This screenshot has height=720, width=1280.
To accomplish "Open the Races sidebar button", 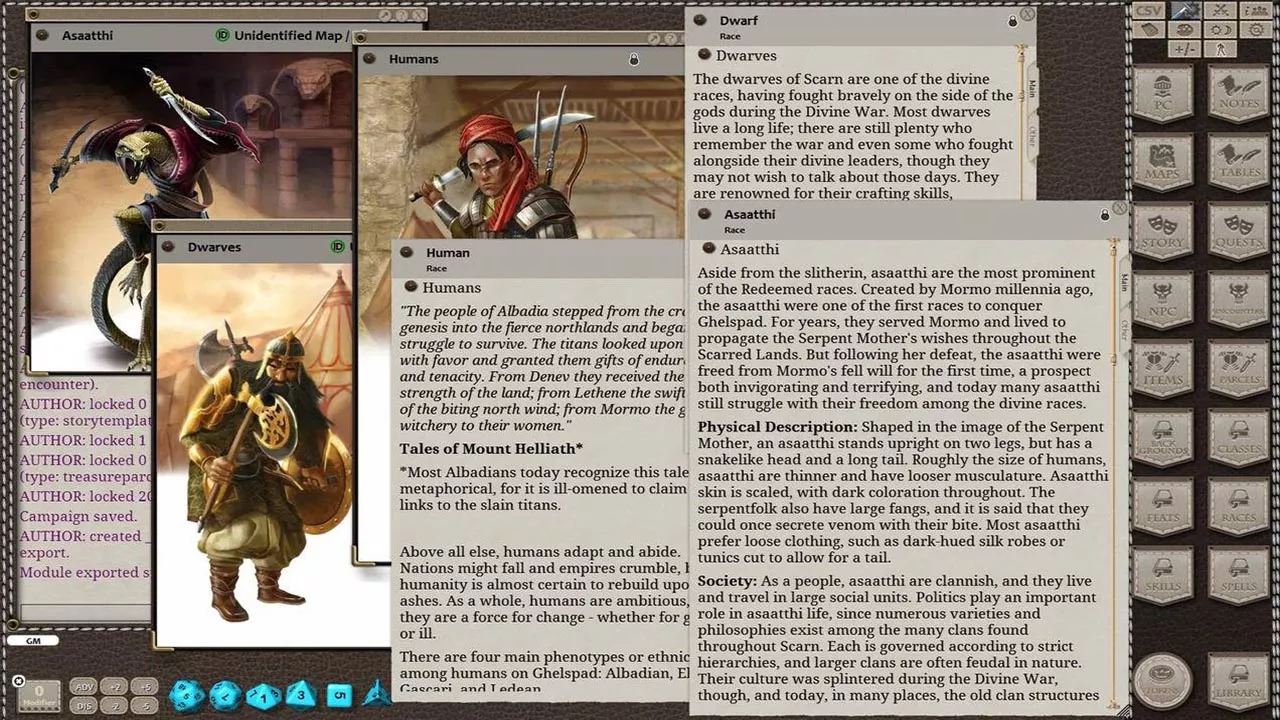I will (x=1238, y=507).
